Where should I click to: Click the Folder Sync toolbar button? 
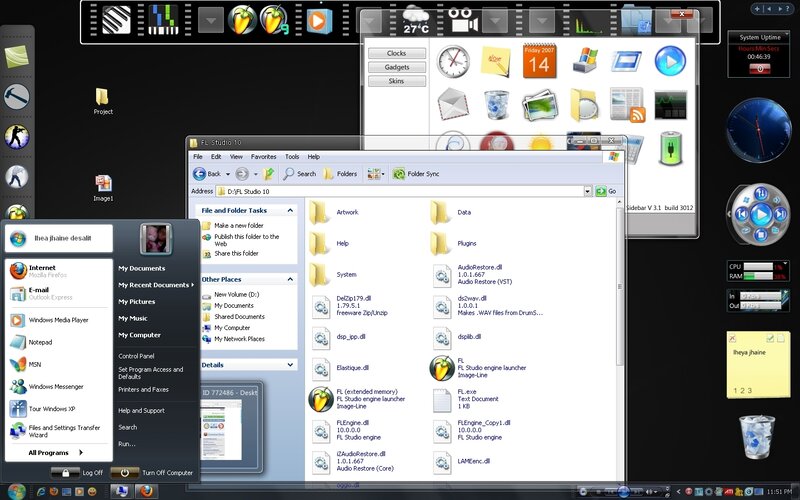click(416, 174)
